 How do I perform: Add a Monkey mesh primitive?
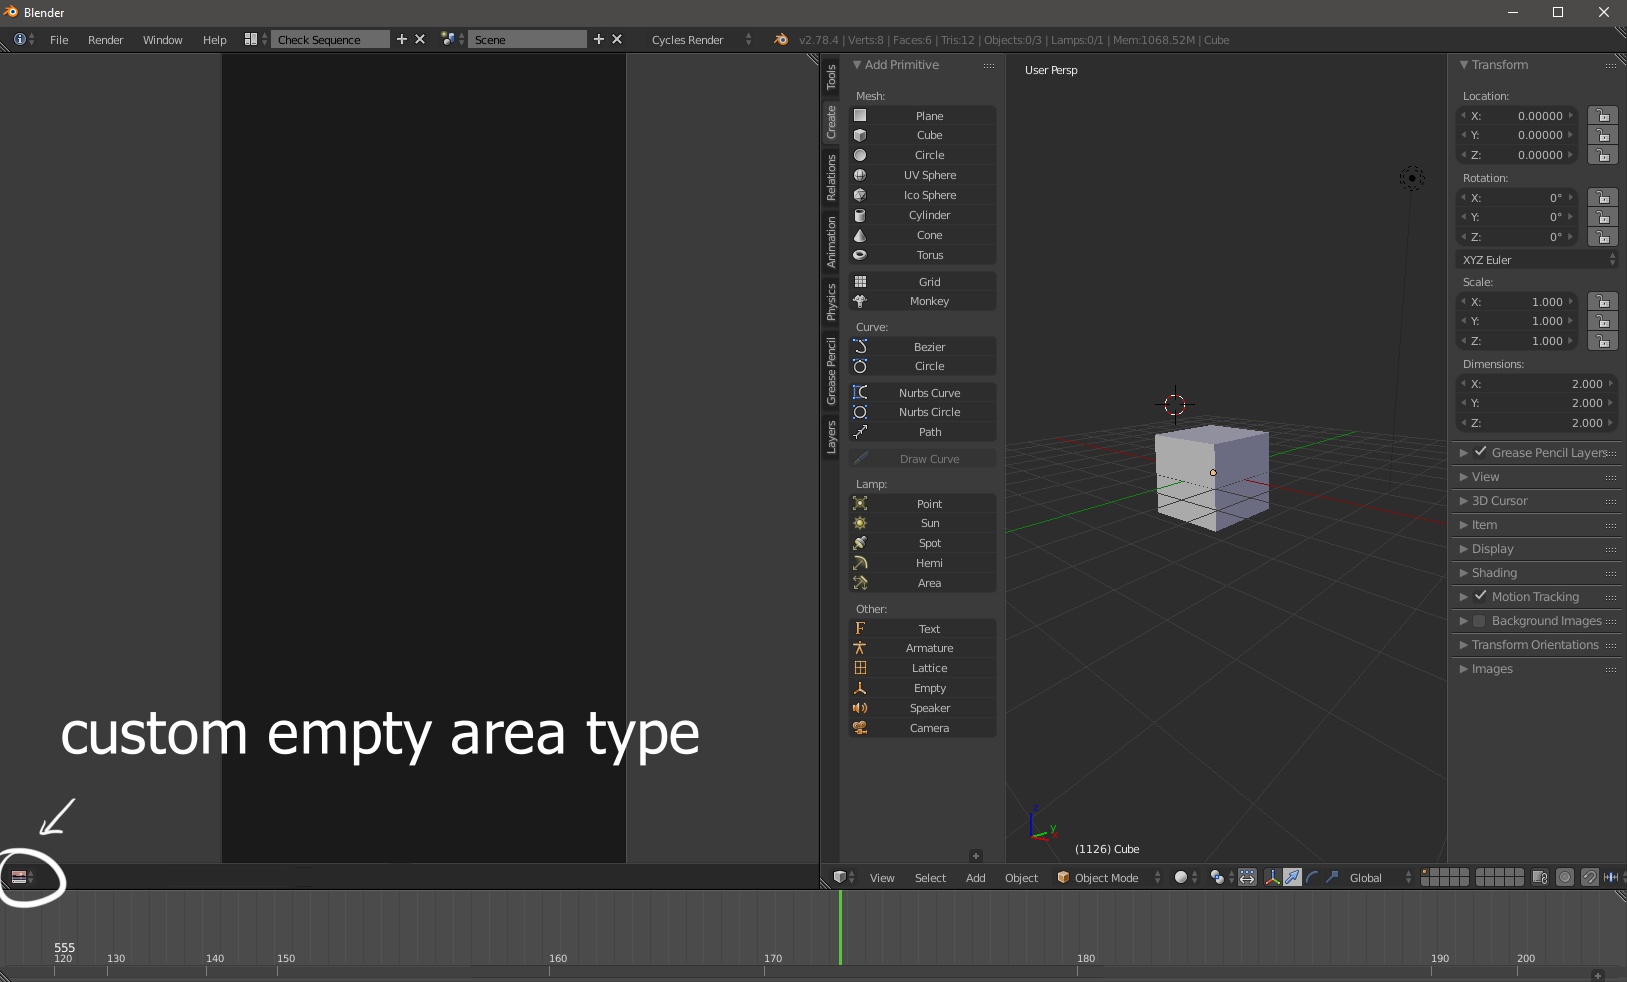tap(922, 301)
